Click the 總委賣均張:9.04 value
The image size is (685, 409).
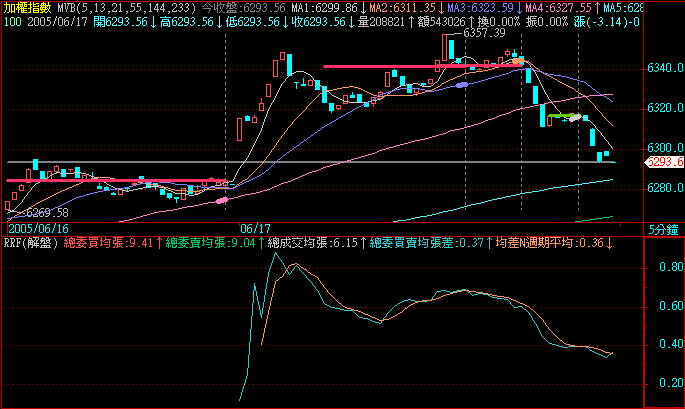211,243
